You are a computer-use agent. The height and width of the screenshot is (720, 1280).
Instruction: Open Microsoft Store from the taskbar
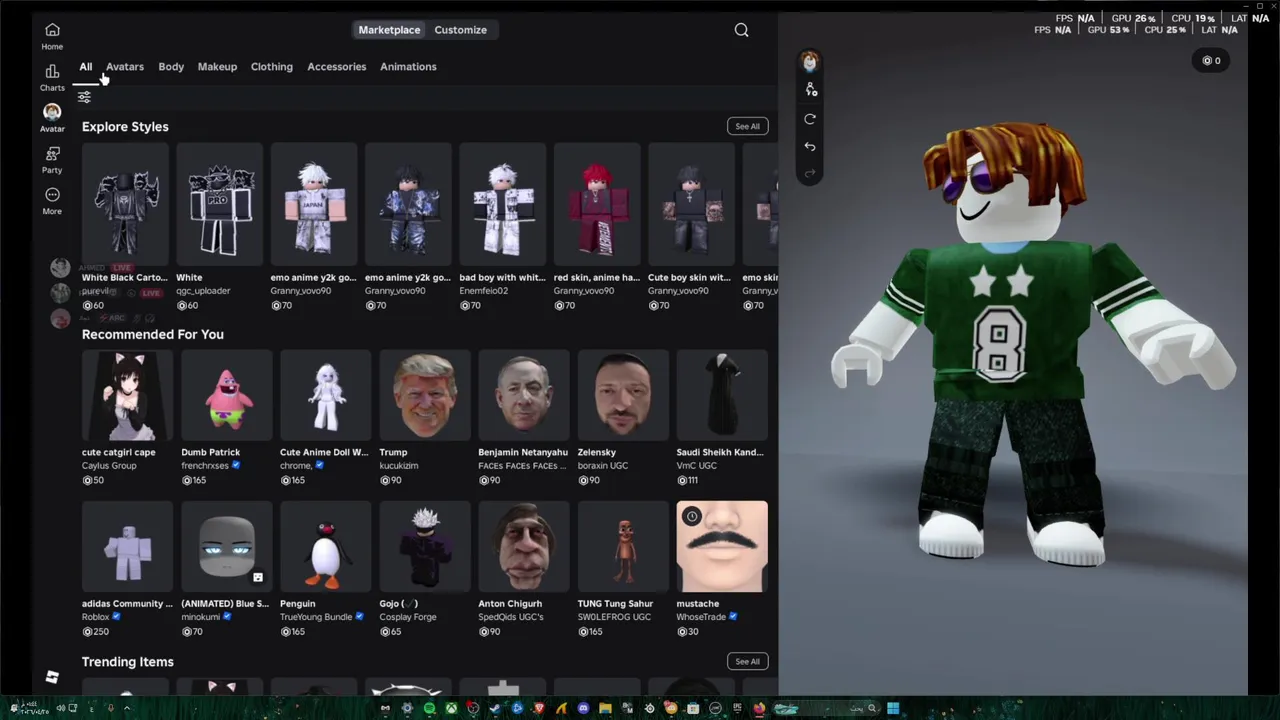tap(693, 709)
